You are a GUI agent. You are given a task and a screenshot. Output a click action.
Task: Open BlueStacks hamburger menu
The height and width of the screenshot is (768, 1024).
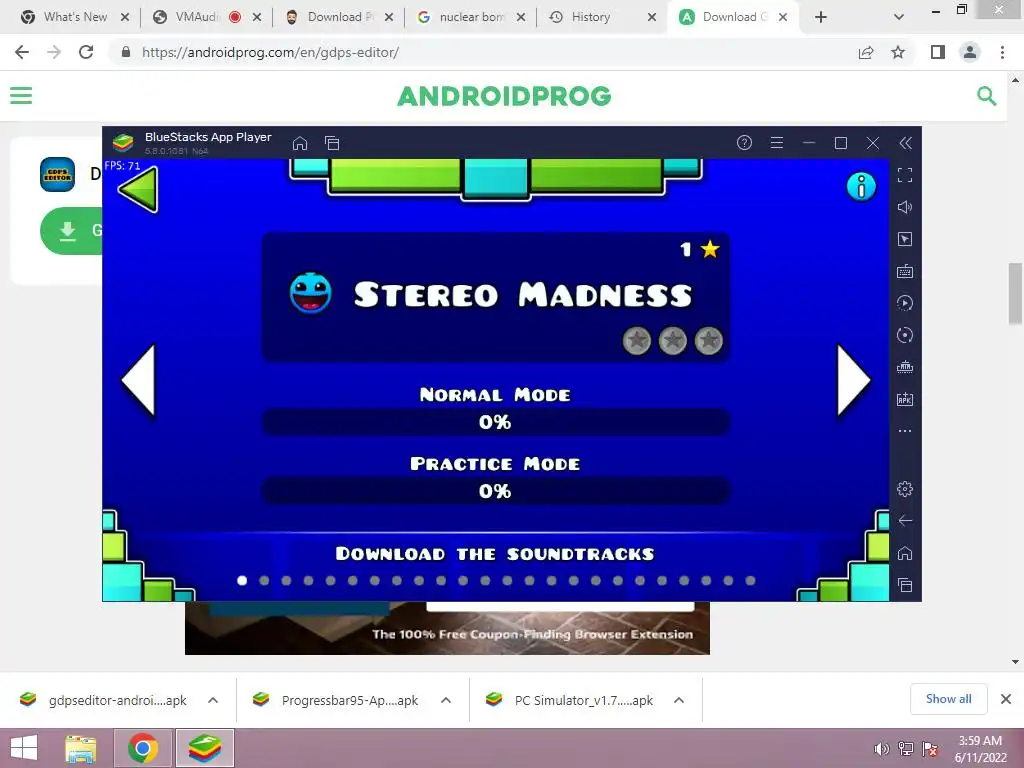[x=776, y=142]
